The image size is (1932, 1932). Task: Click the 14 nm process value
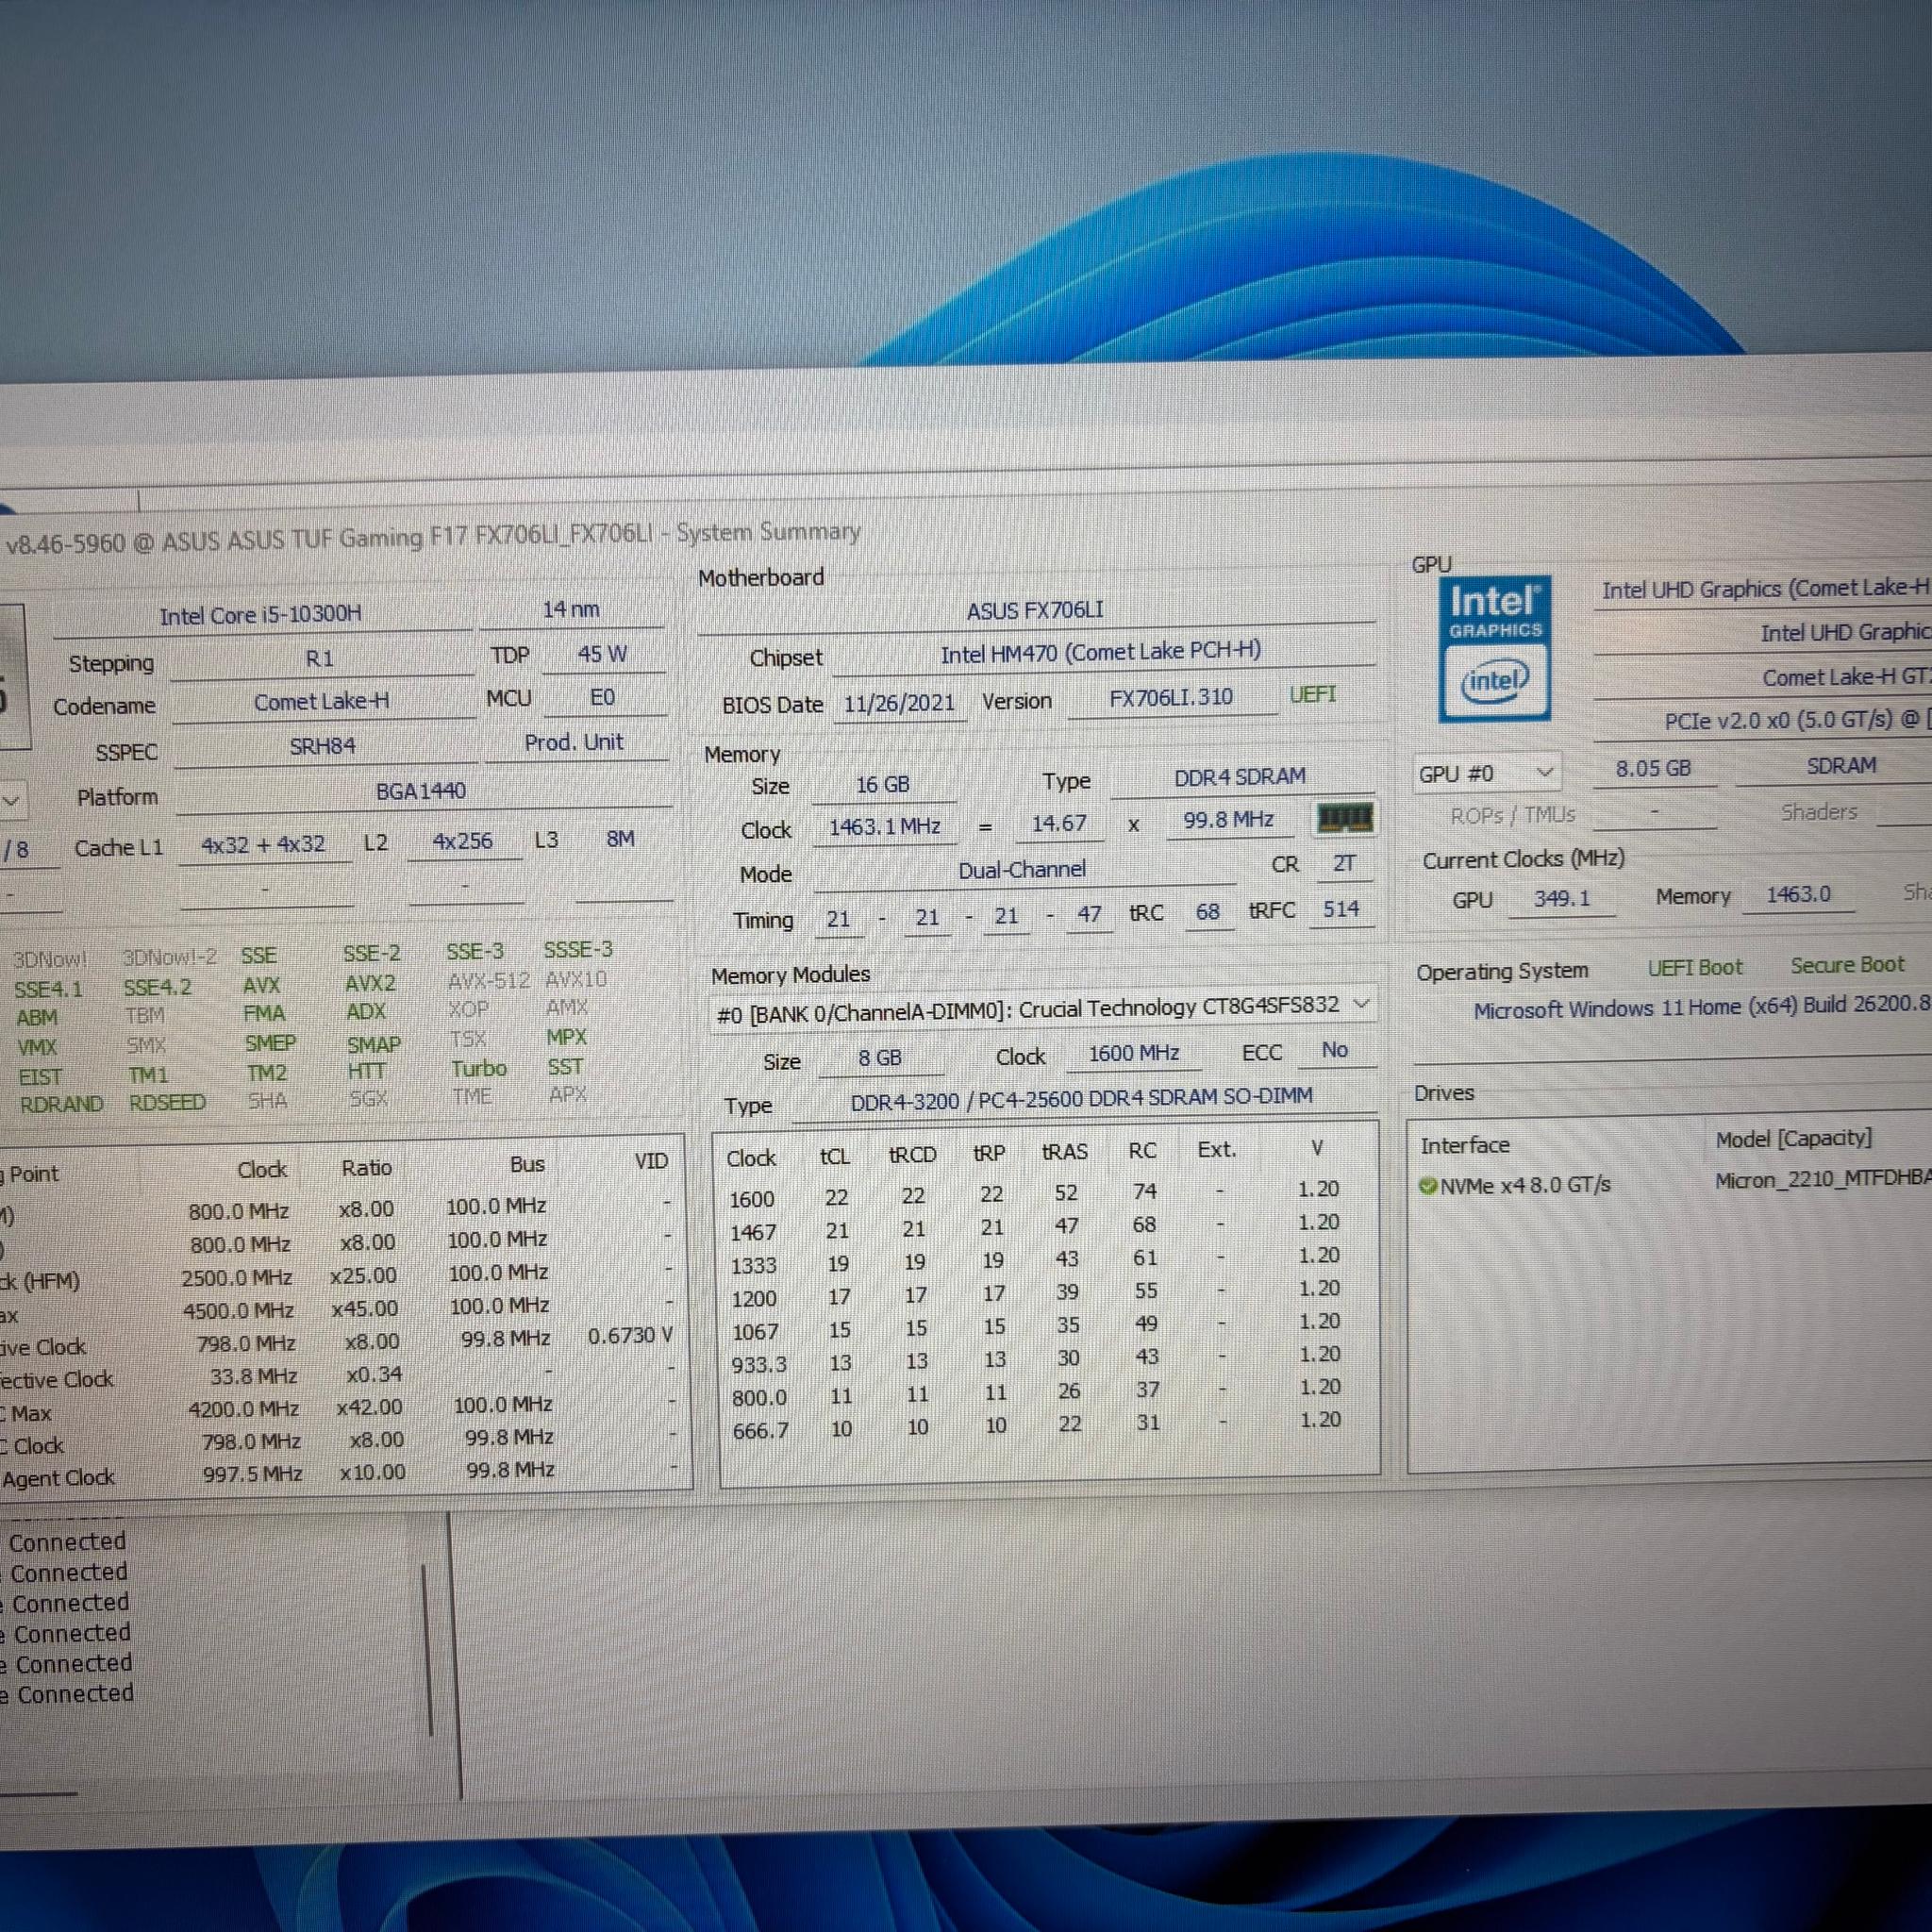tap(571, 609)
